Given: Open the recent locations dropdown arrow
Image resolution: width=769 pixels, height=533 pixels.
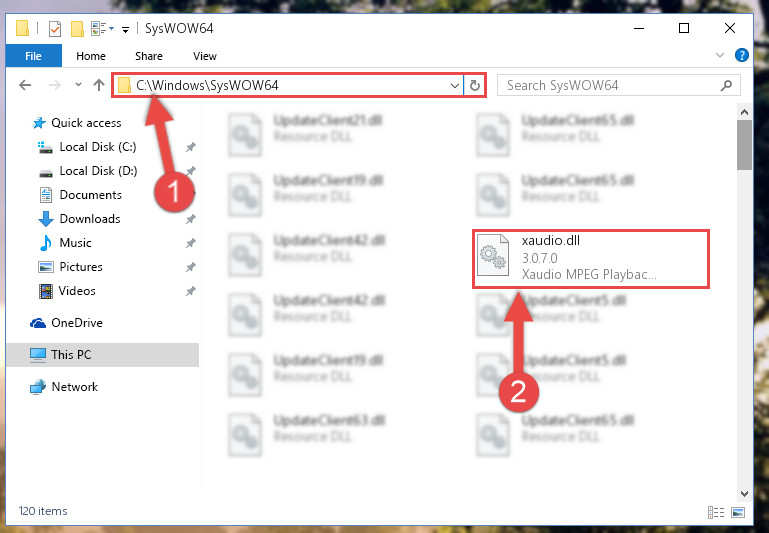Looking at the screenshot, I should (78, 85).
